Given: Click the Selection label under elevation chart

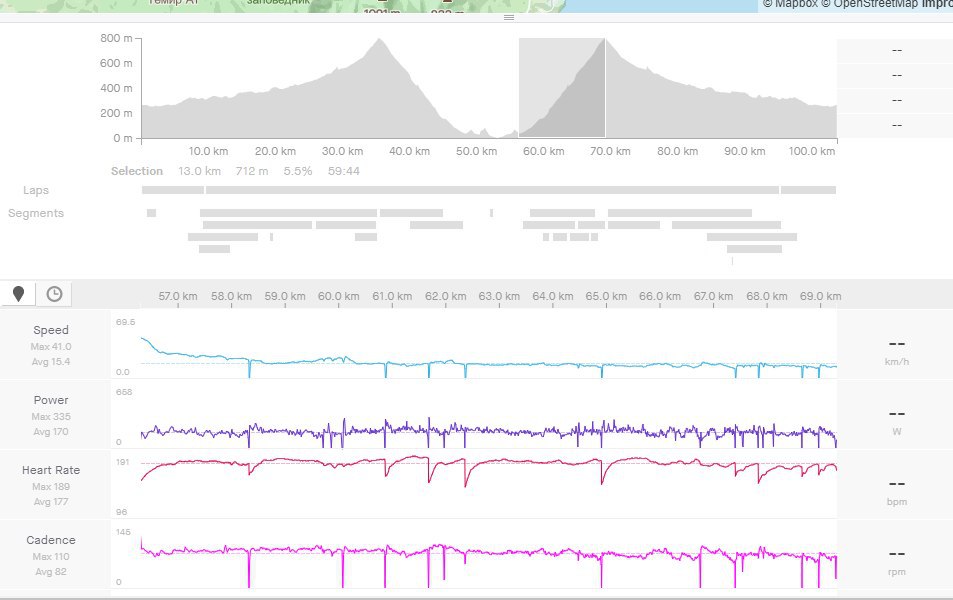Looking at the screenshot, I should pyautogui.click(x=137, y=171).
